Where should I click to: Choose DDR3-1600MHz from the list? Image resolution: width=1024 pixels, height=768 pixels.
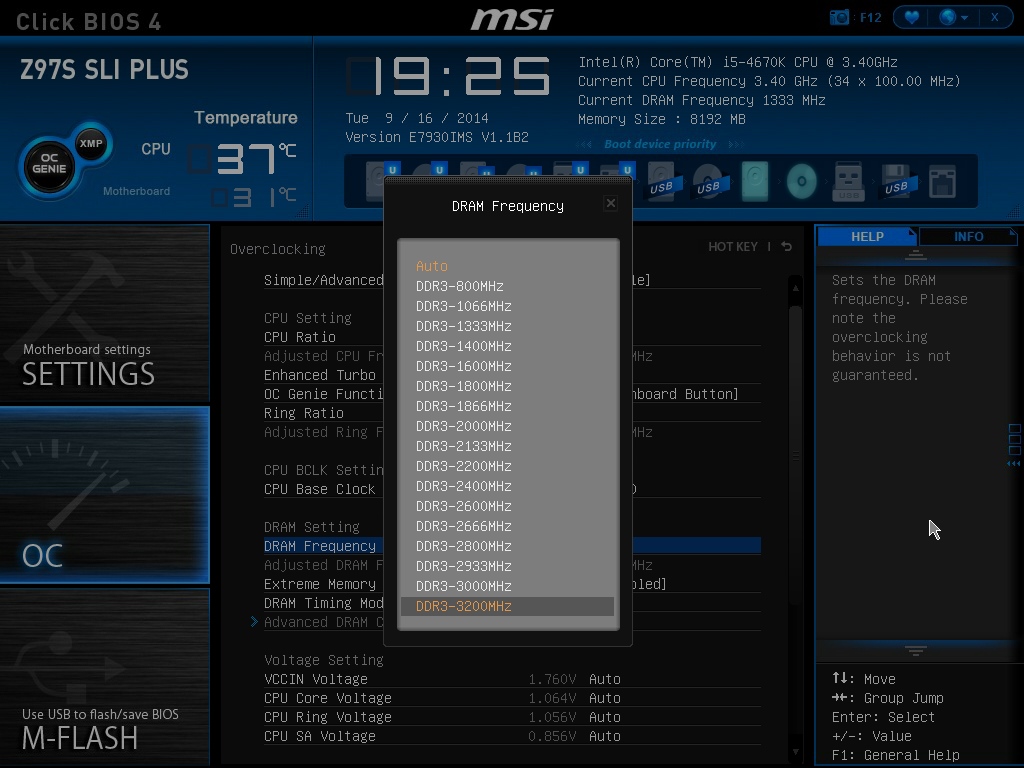(x=463, y=366)
